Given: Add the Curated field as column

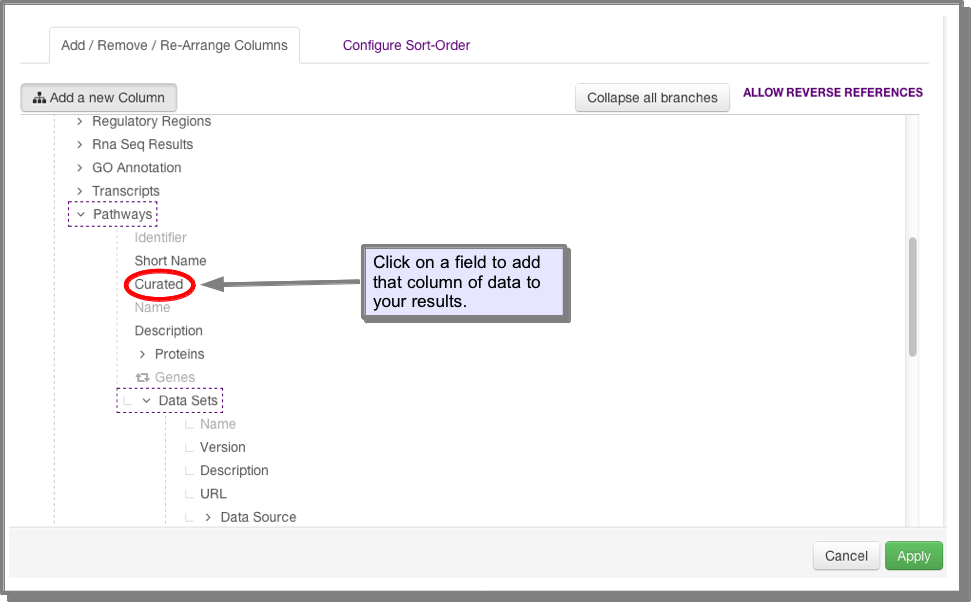Looking at the screenshot, I should [x=159, y=284].
